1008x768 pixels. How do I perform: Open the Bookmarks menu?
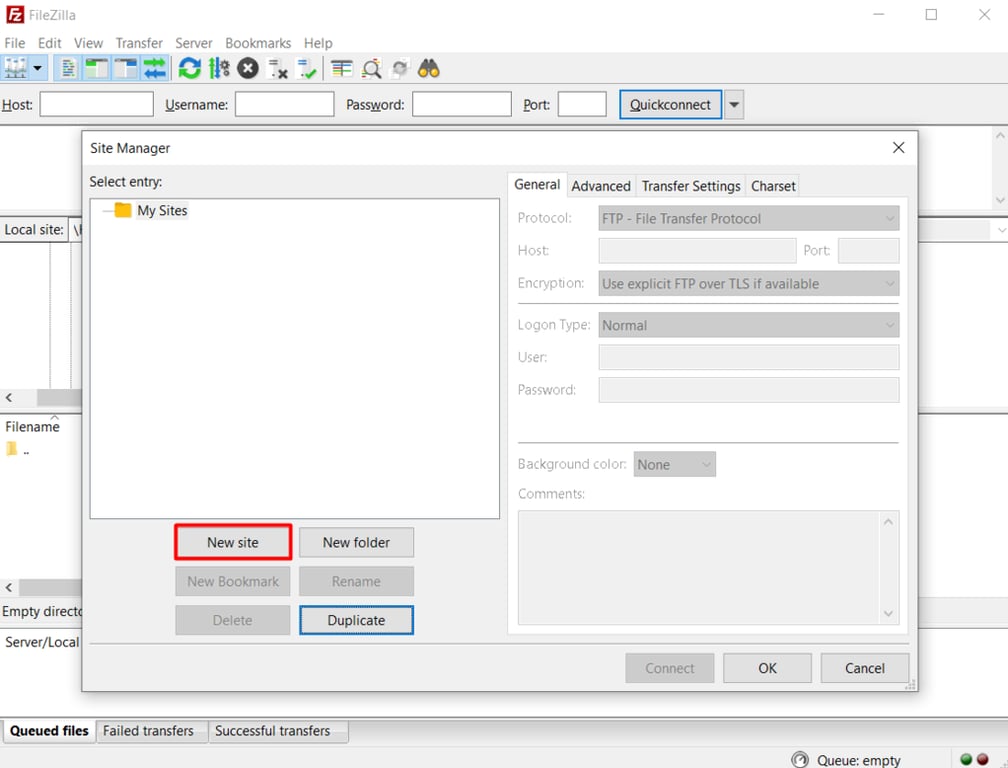pos(257,43)
